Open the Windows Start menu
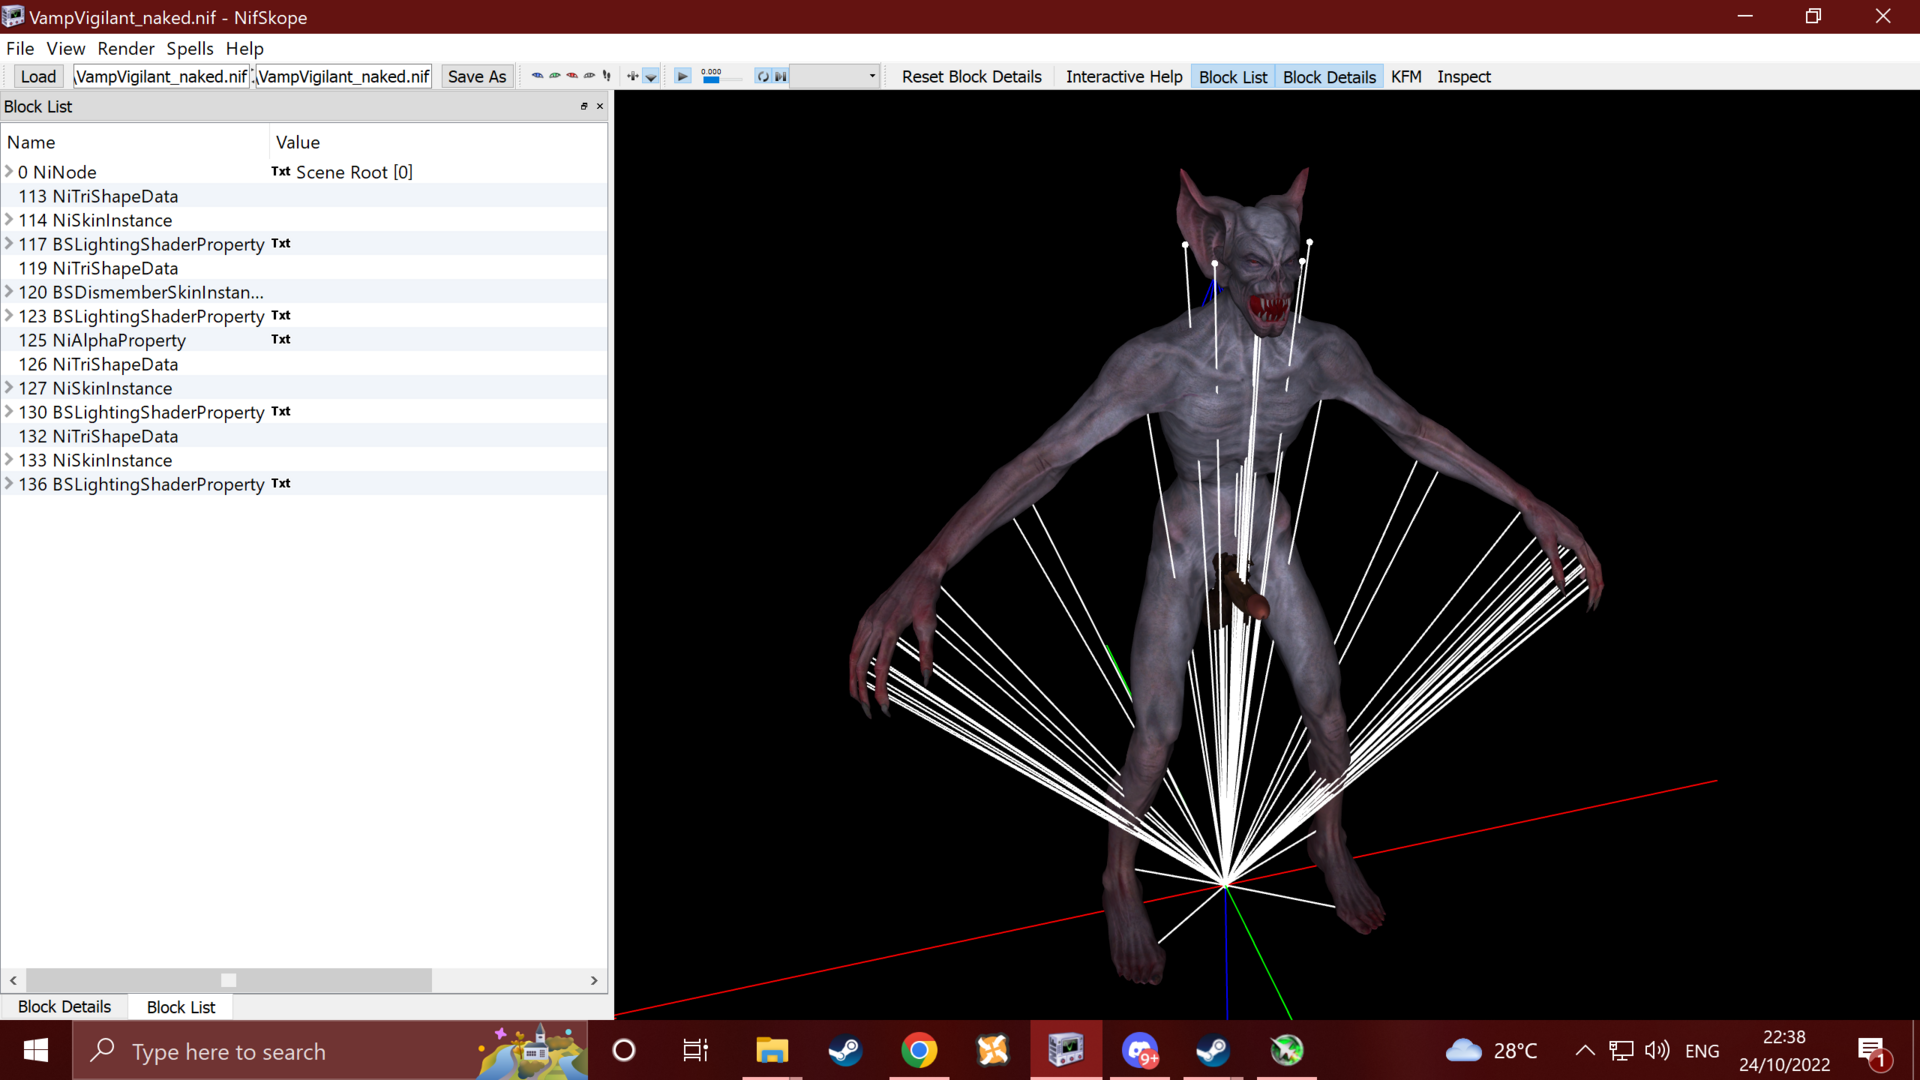The height and width of the screenshot is (1080, 1920). 36,1050
